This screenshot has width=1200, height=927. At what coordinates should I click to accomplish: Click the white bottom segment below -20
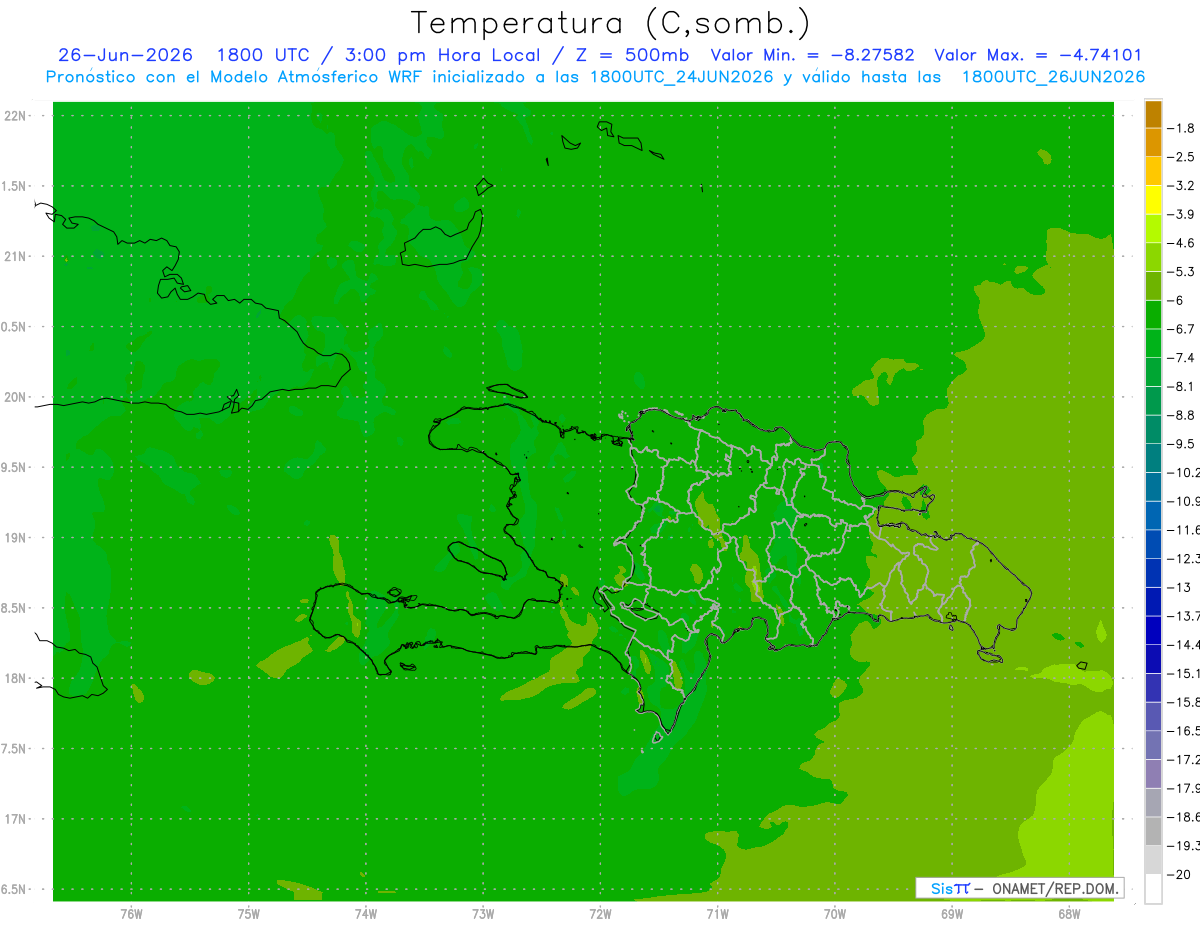1153,889
